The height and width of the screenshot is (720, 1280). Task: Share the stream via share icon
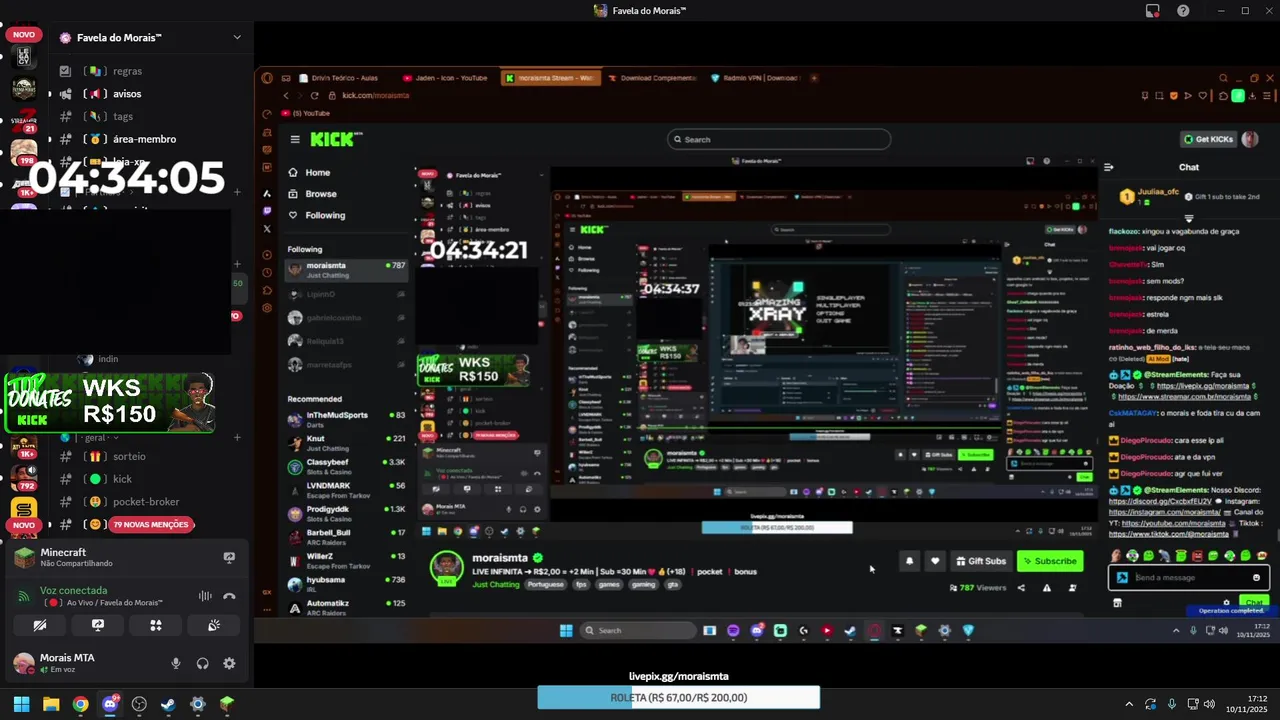(x=1021, y=588)
